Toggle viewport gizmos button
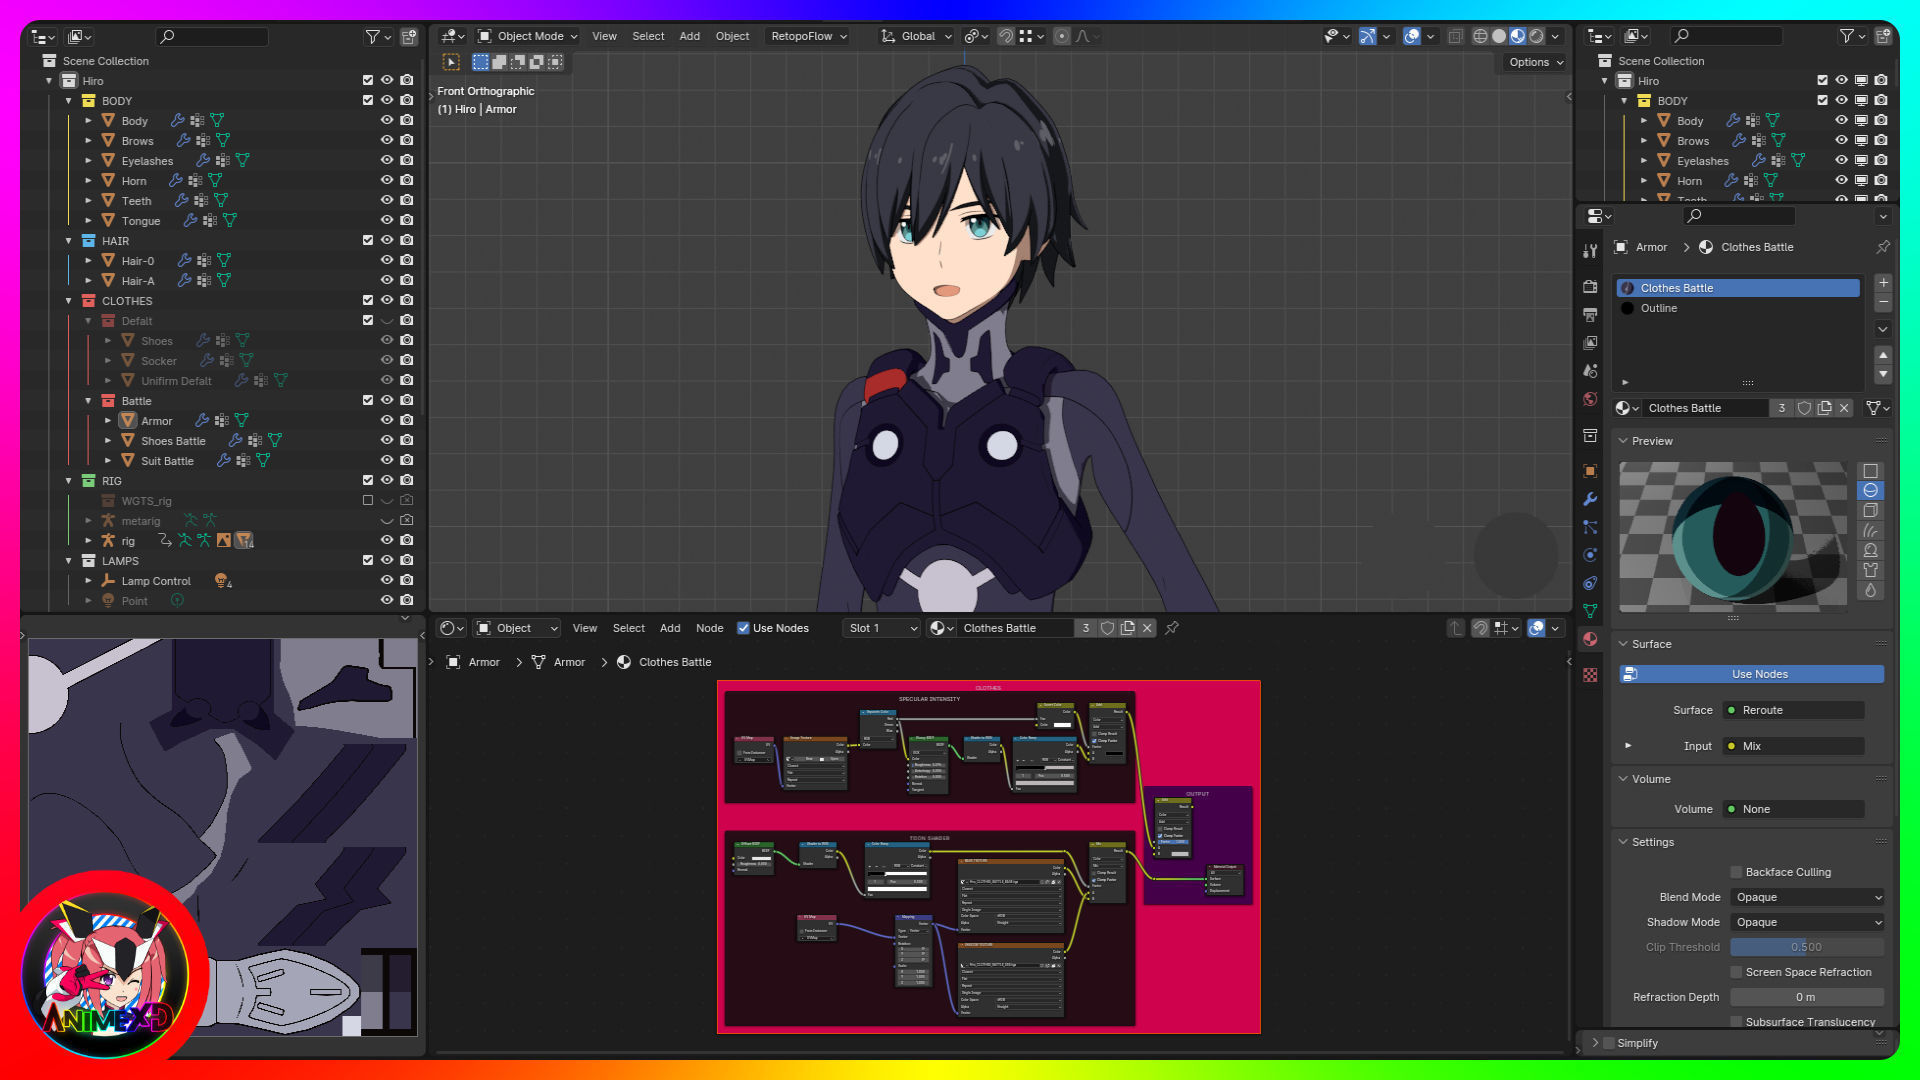 click(1368, 36)
